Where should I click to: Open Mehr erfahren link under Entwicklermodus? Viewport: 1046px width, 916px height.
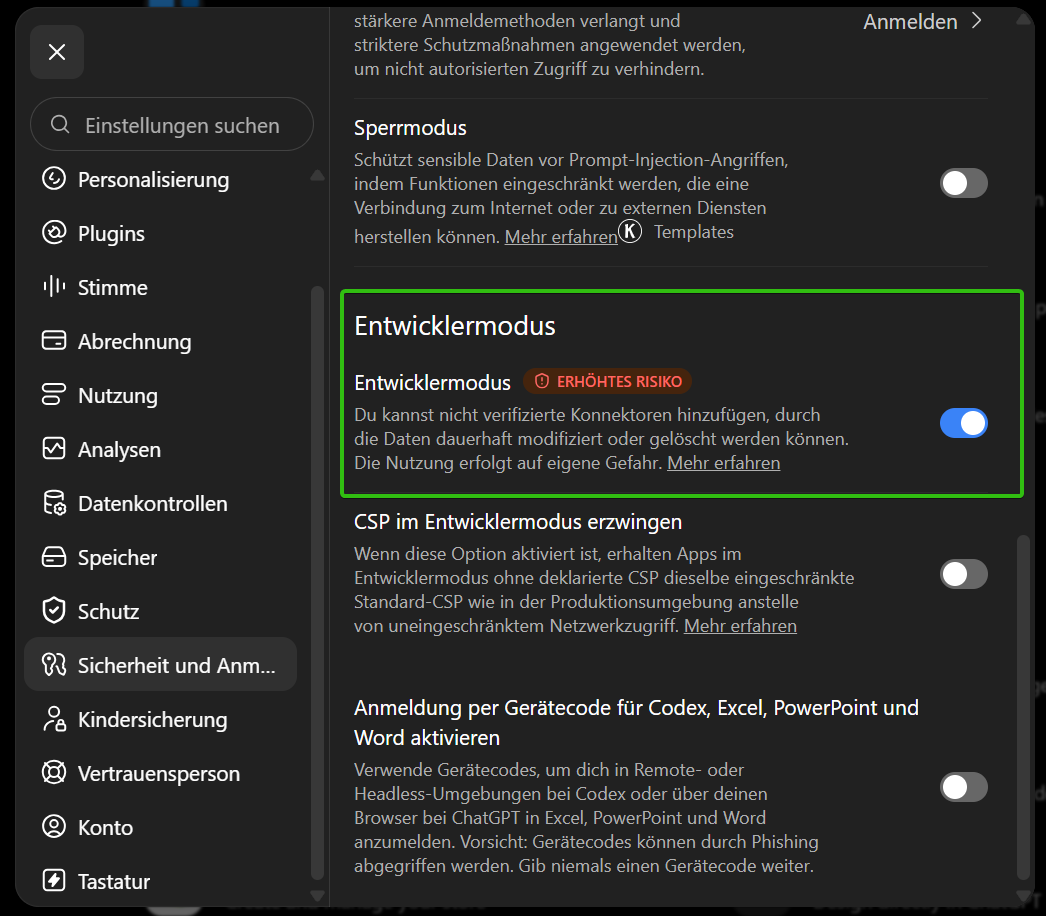click(723, 463)
